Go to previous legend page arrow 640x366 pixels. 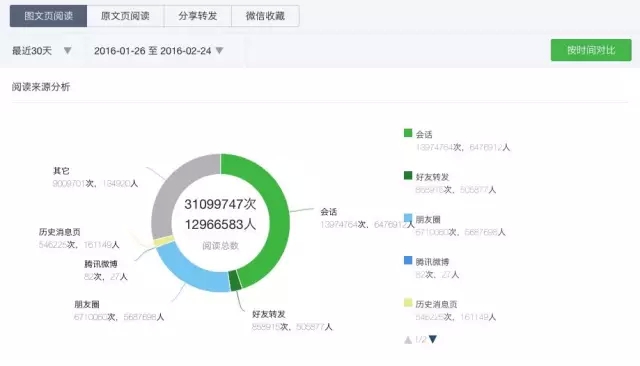click(x=408, y=339)
